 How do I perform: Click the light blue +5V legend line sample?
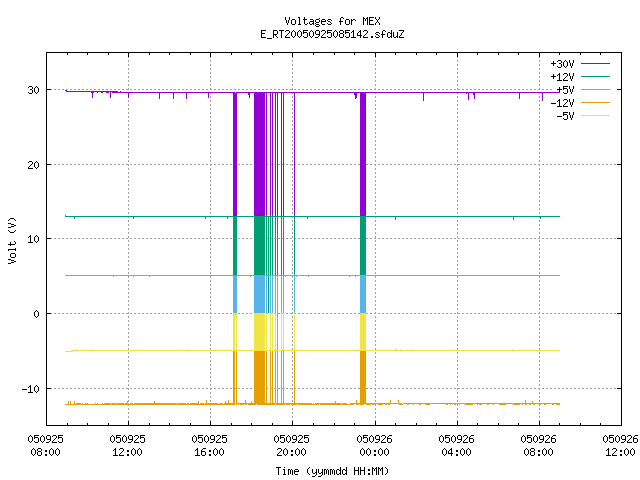tap(595, 89)
